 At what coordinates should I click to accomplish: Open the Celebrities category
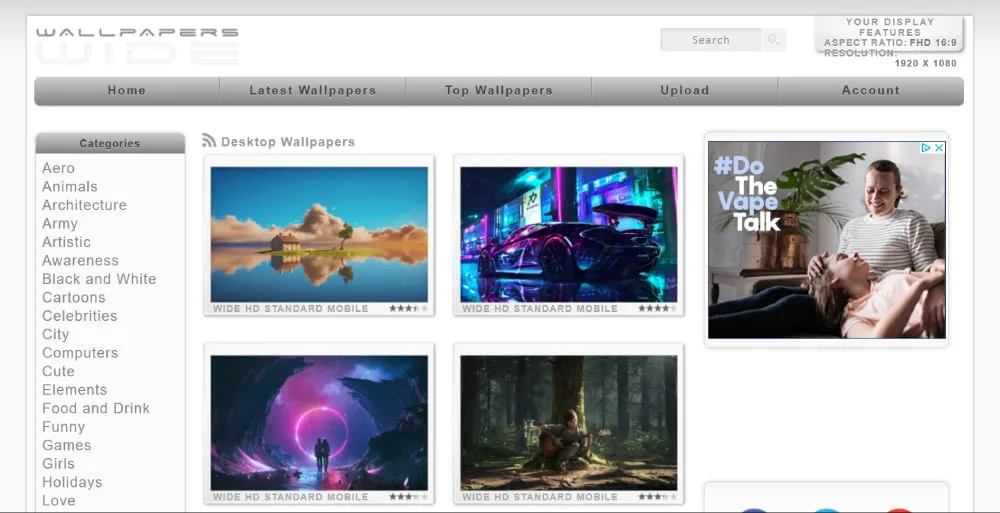(80, 316)
